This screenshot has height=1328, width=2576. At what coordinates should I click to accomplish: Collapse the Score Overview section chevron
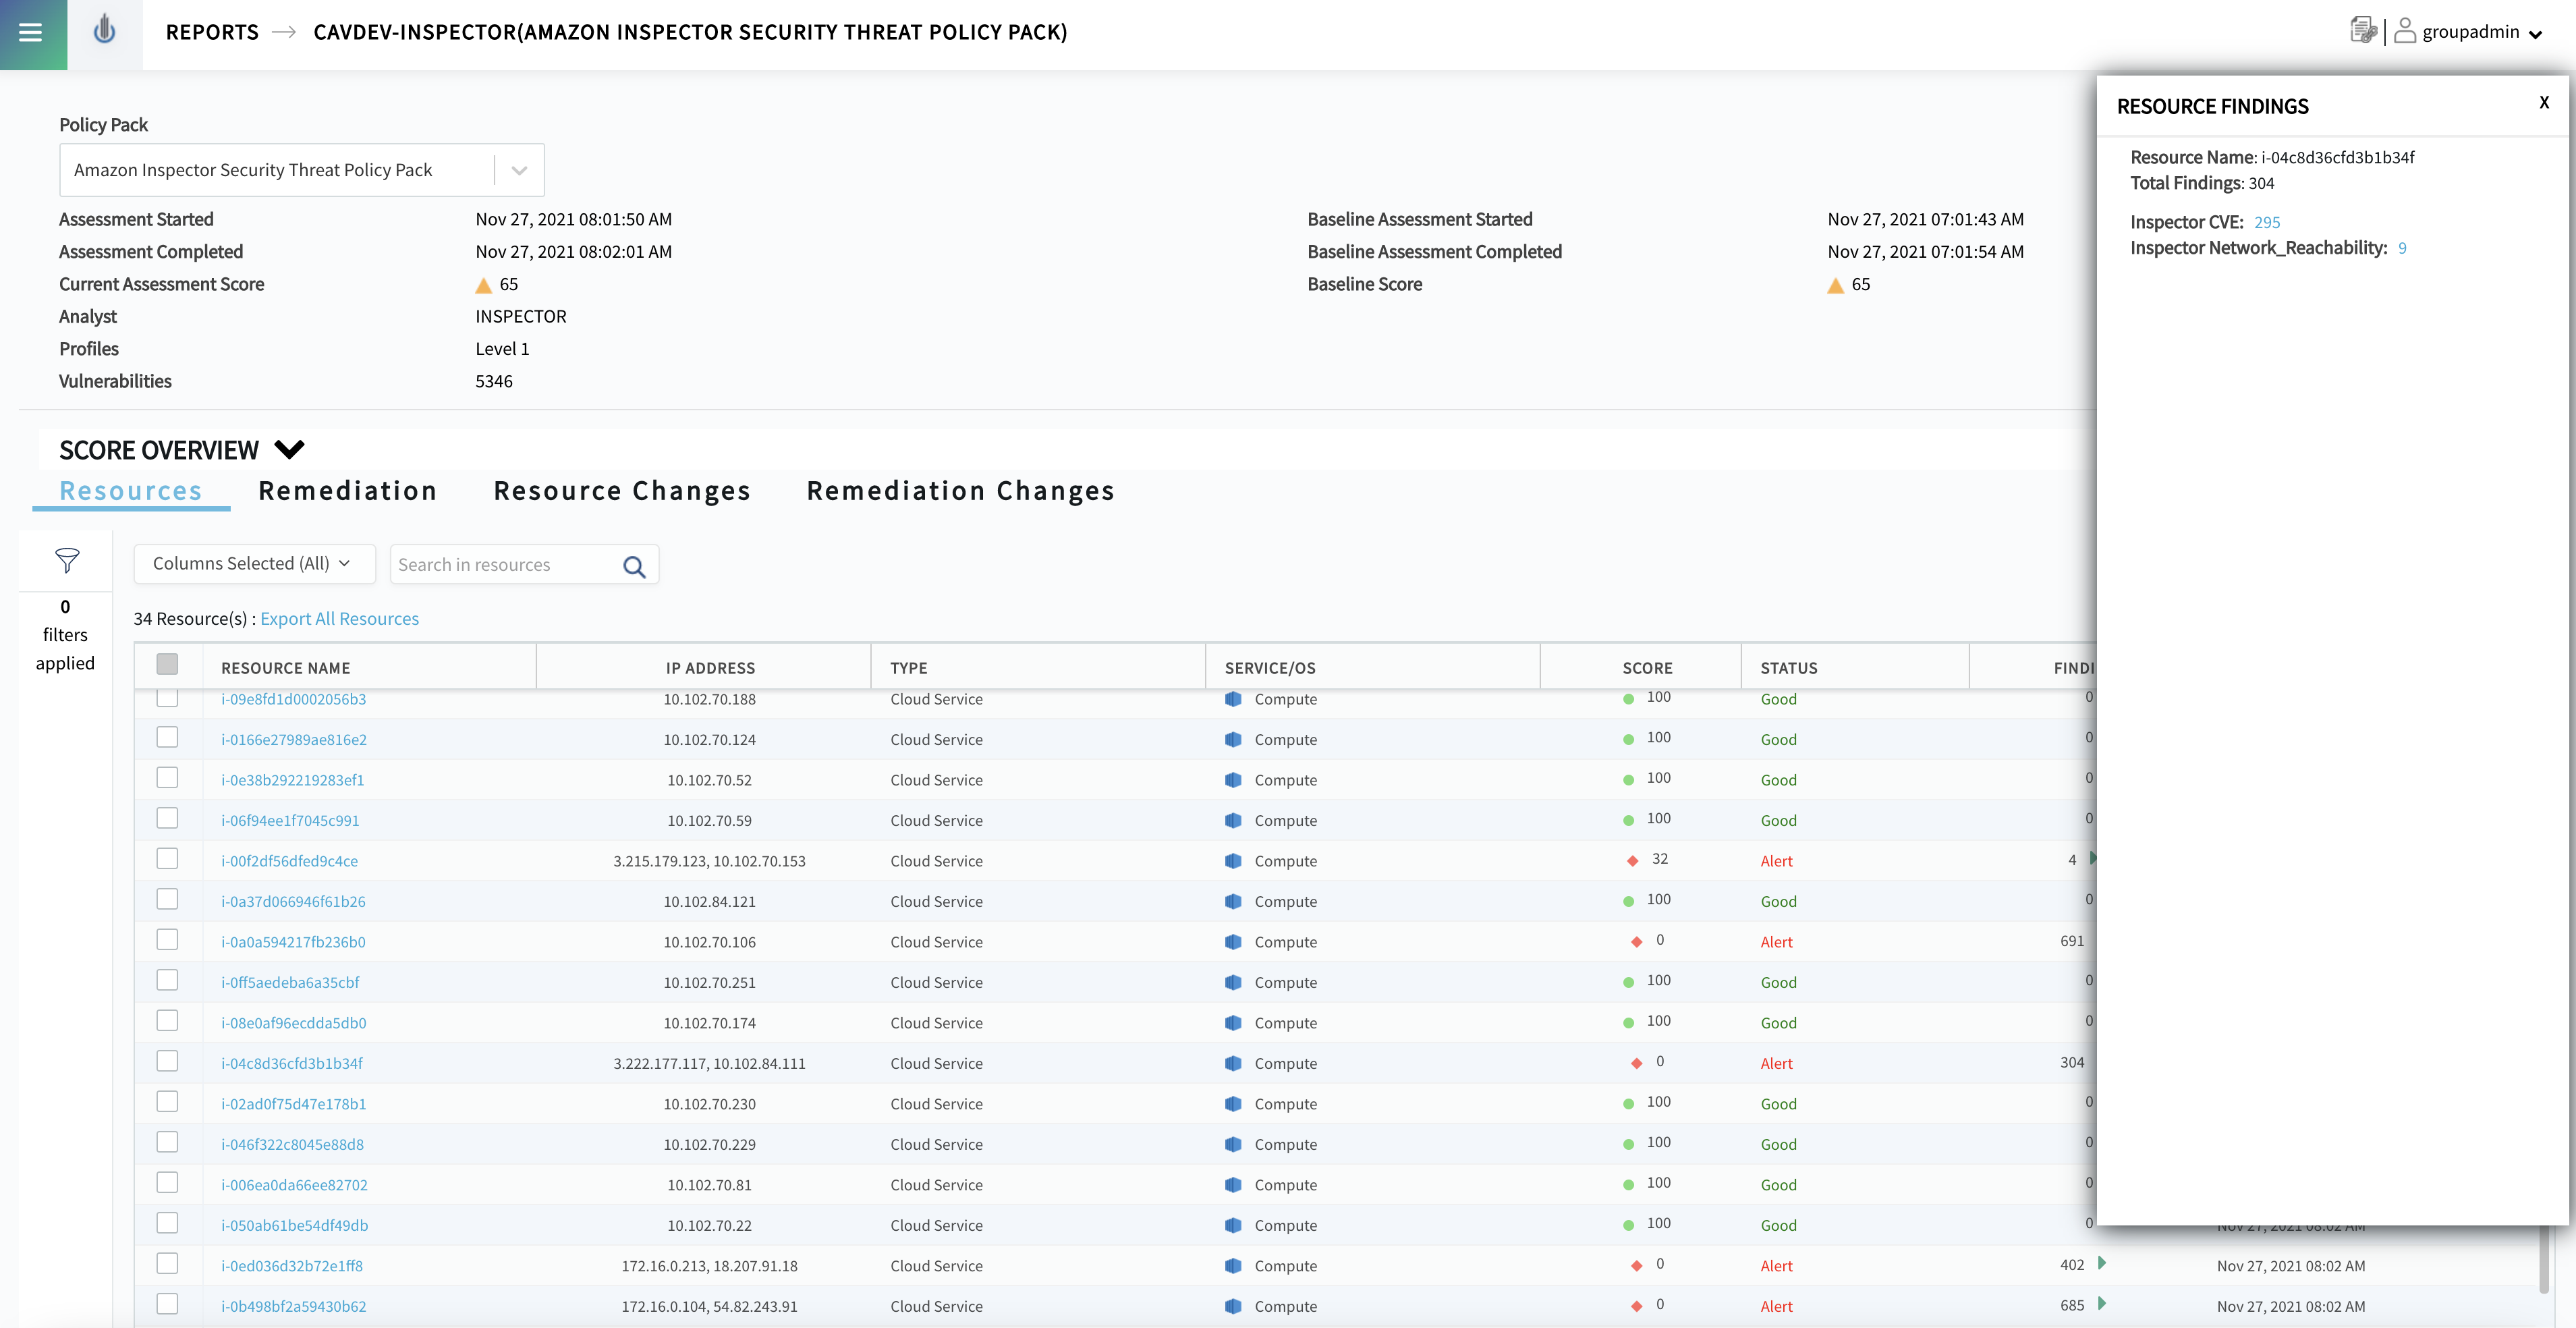(x=289, y=450)
